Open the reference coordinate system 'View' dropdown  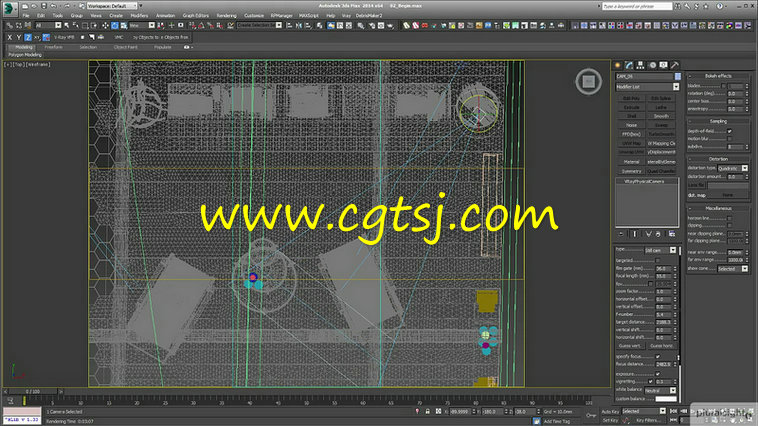142,25
